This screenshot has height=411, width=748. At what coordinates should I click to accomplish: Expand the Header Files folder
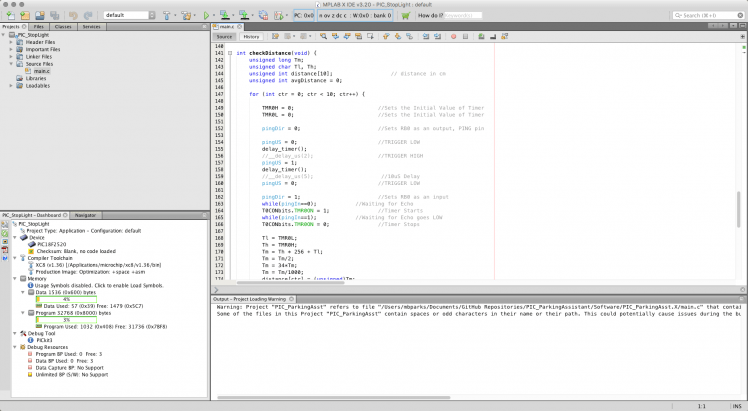10,42
